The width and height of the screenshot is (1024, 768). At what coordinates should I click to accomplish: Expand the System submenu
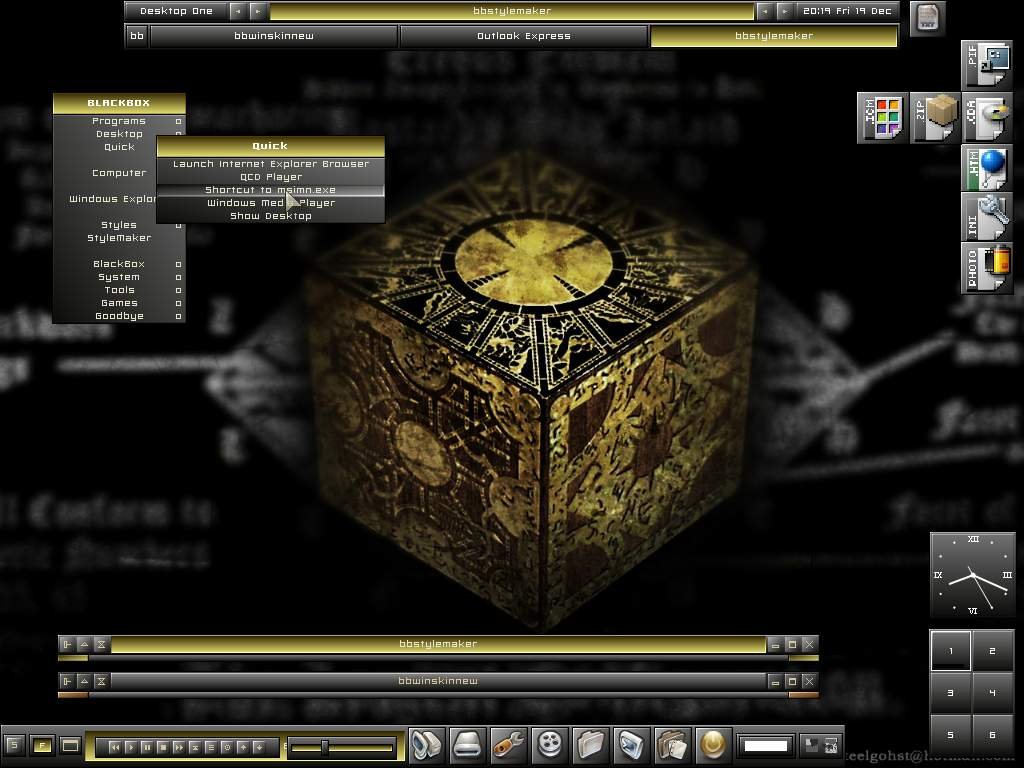[119, 277]
